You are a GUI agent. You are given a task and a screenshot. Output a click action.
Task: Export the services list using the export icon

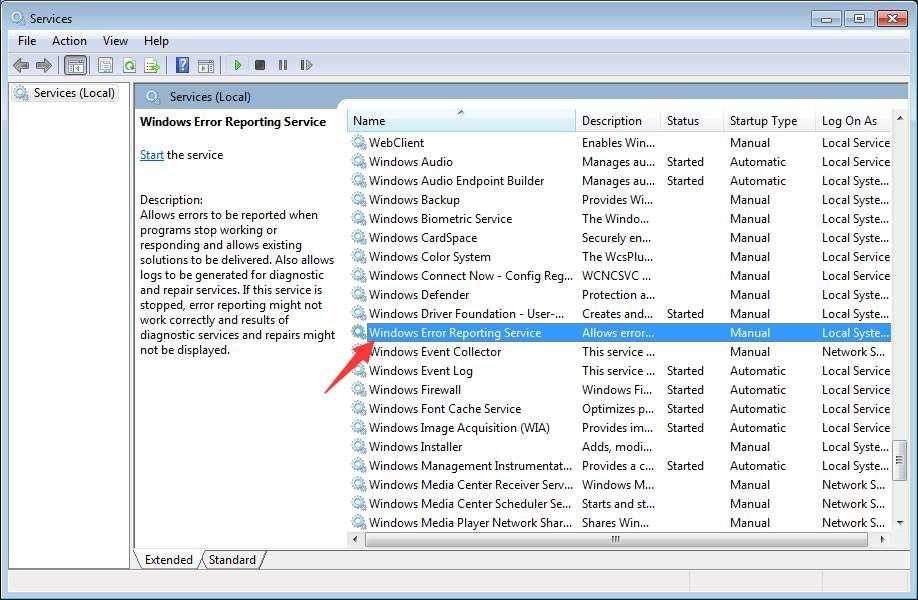click(152, 65)
